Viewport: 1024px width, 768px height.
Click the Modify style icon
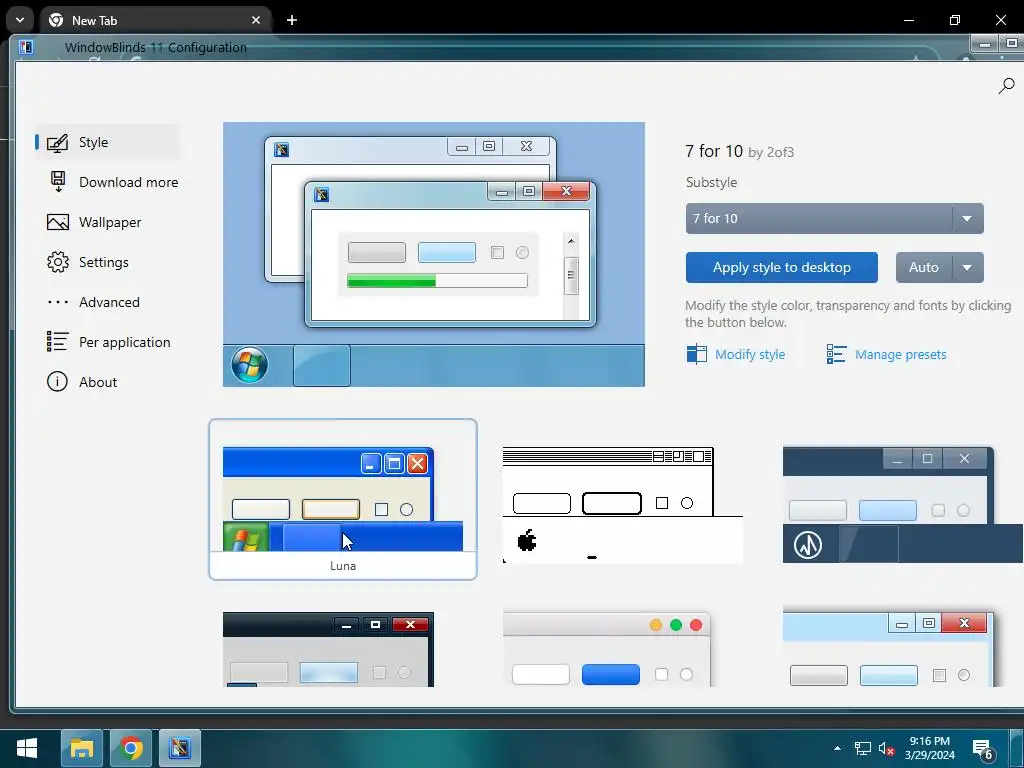point(697,354)
